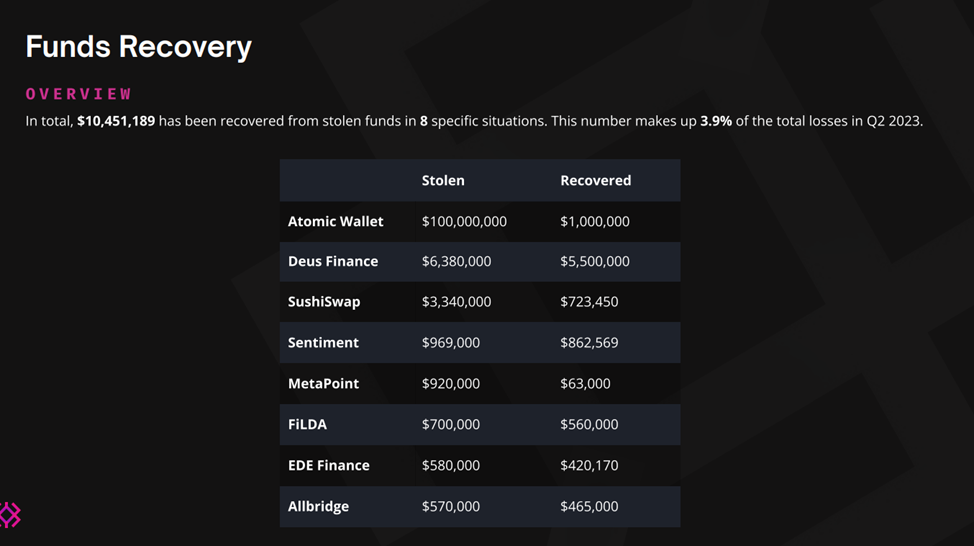The image size is (974, 546).
Task: Click the Deus Finance row label
Action: 333,261
